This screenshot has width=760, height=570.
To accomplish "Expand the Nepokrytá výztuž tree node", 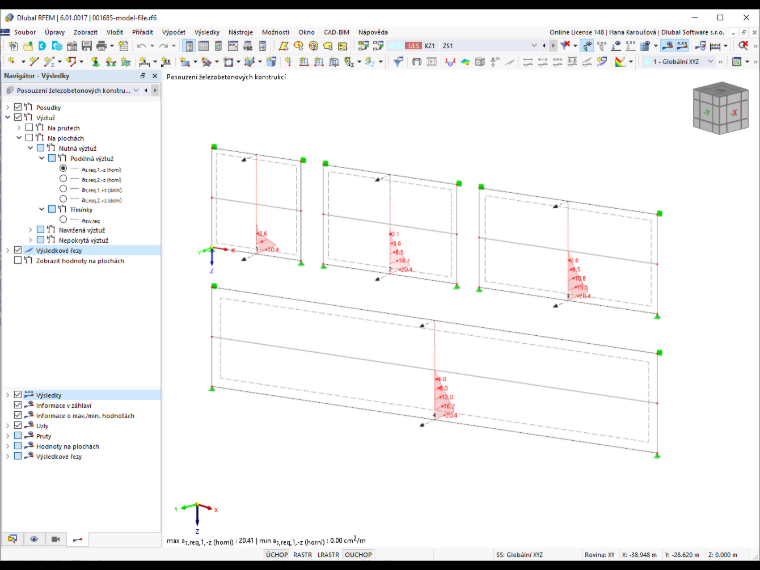I will pos(30,240).
